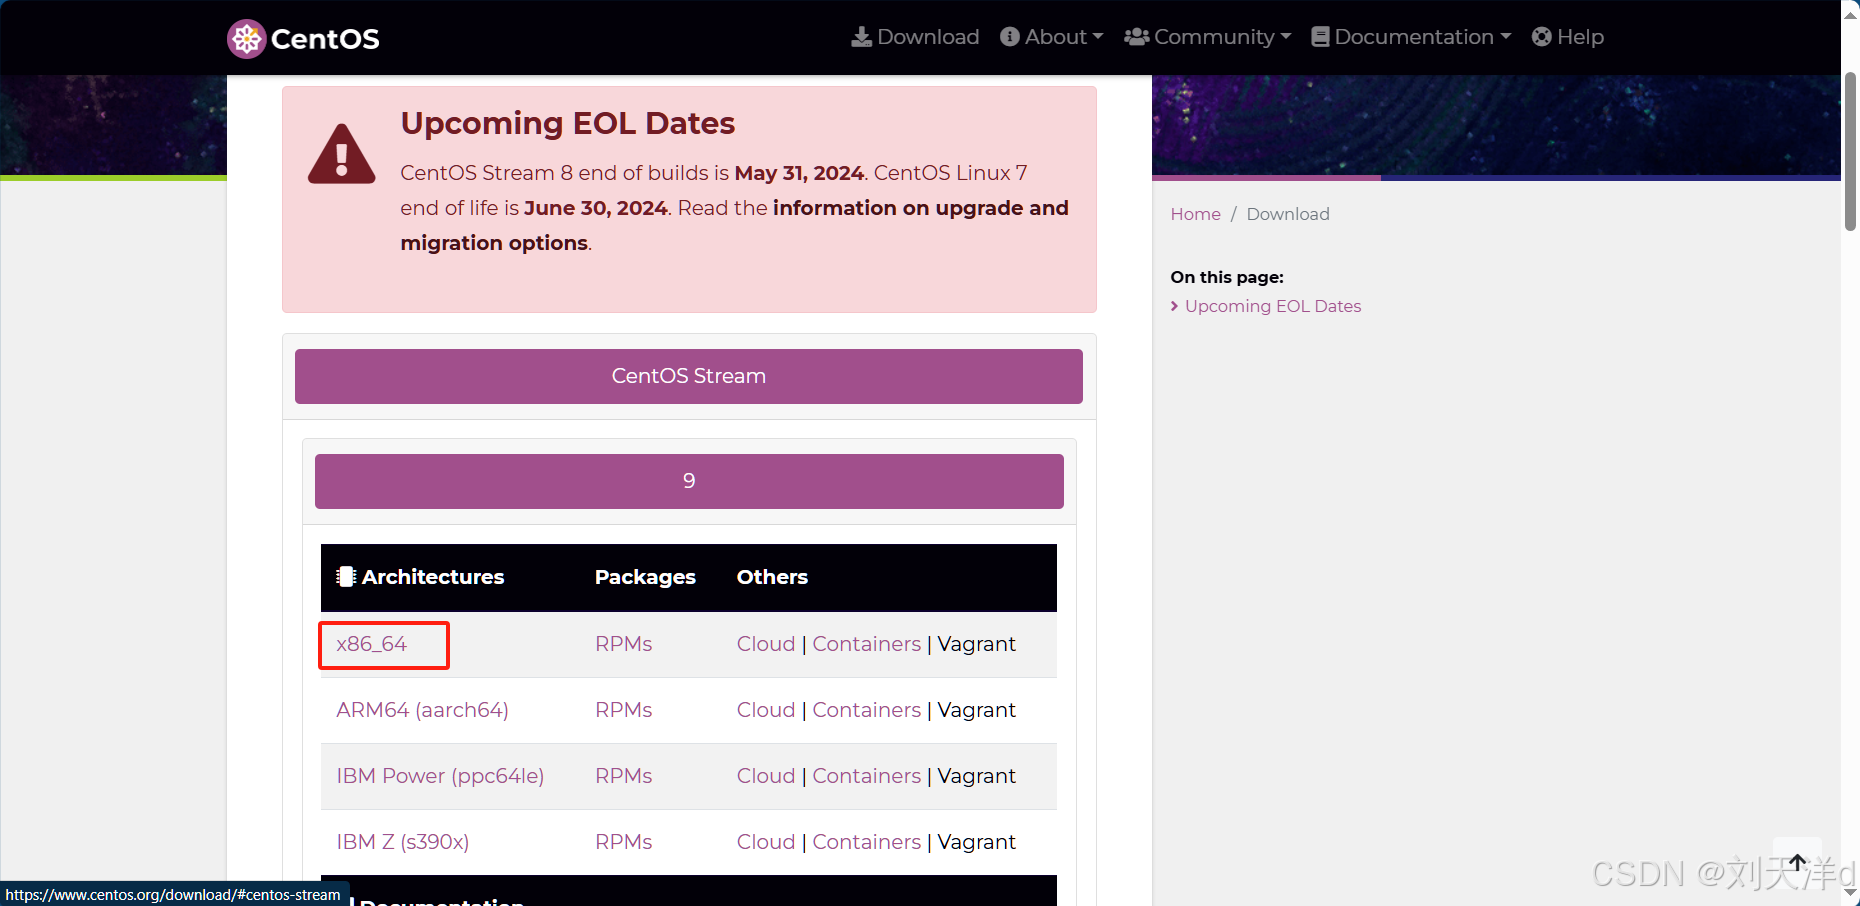Open the Download nav link
This screenshot has width=1860, height=906.
pyautogui.click(x=915, y=37)
